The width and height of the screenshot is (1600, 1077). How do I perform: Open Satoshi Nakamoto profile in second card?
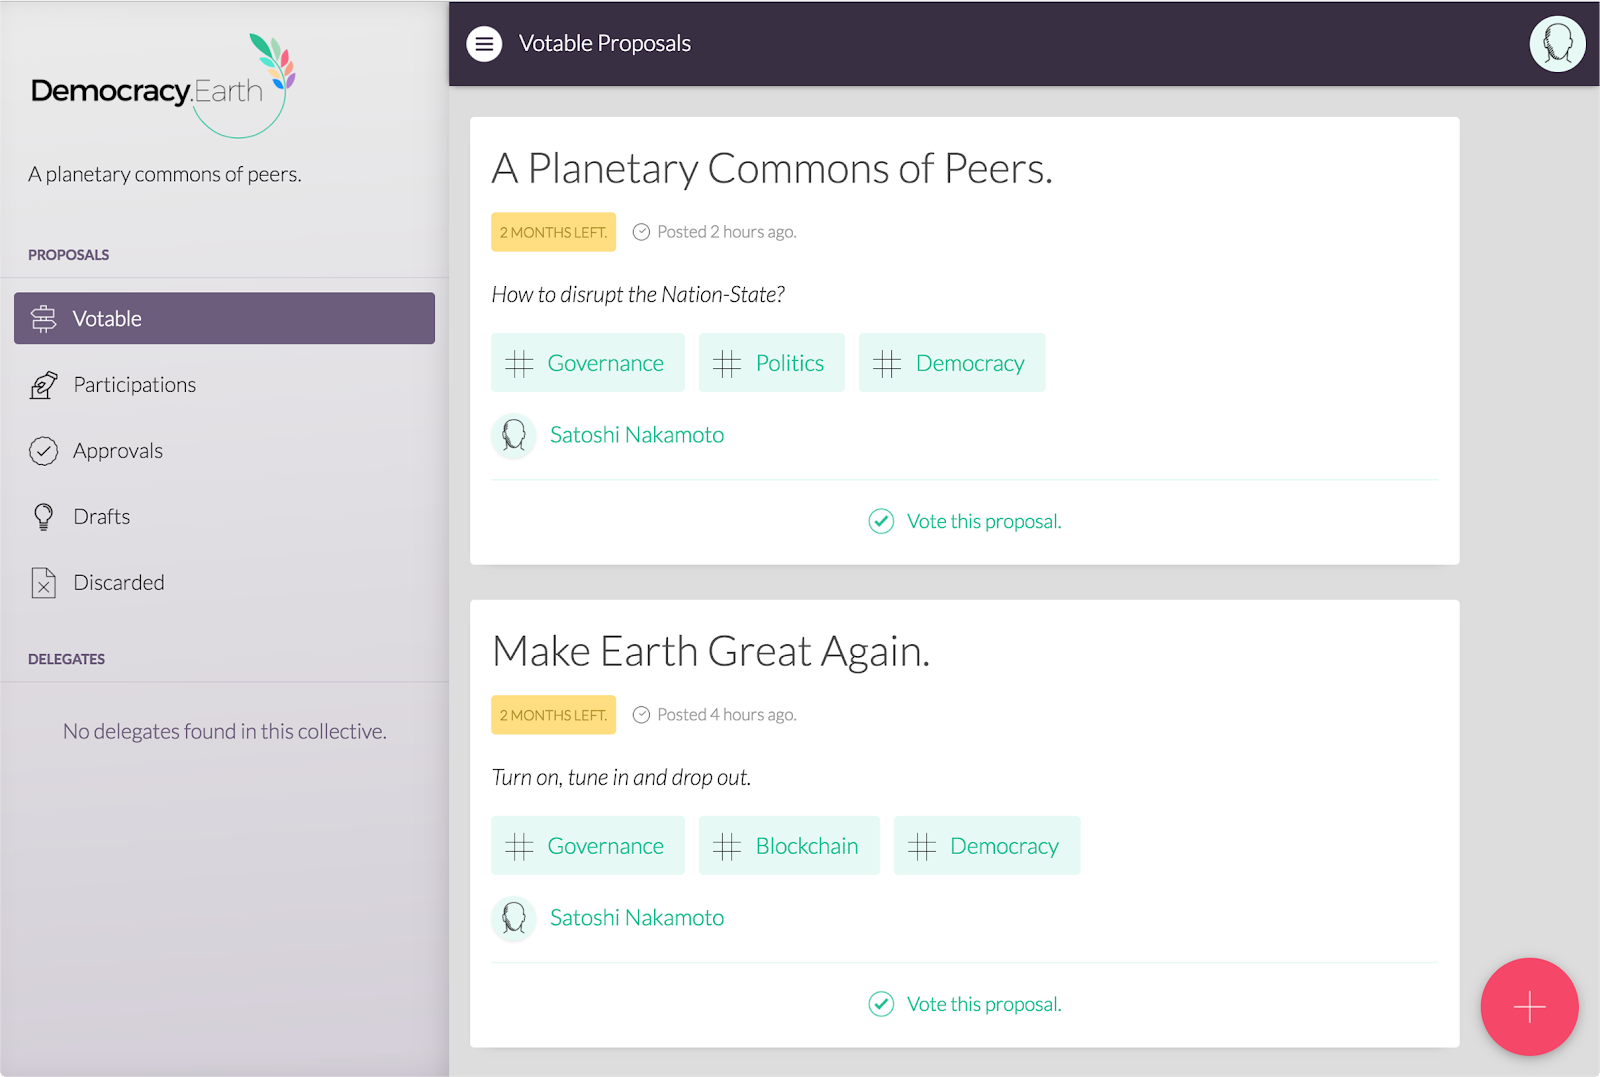[637, 918]
